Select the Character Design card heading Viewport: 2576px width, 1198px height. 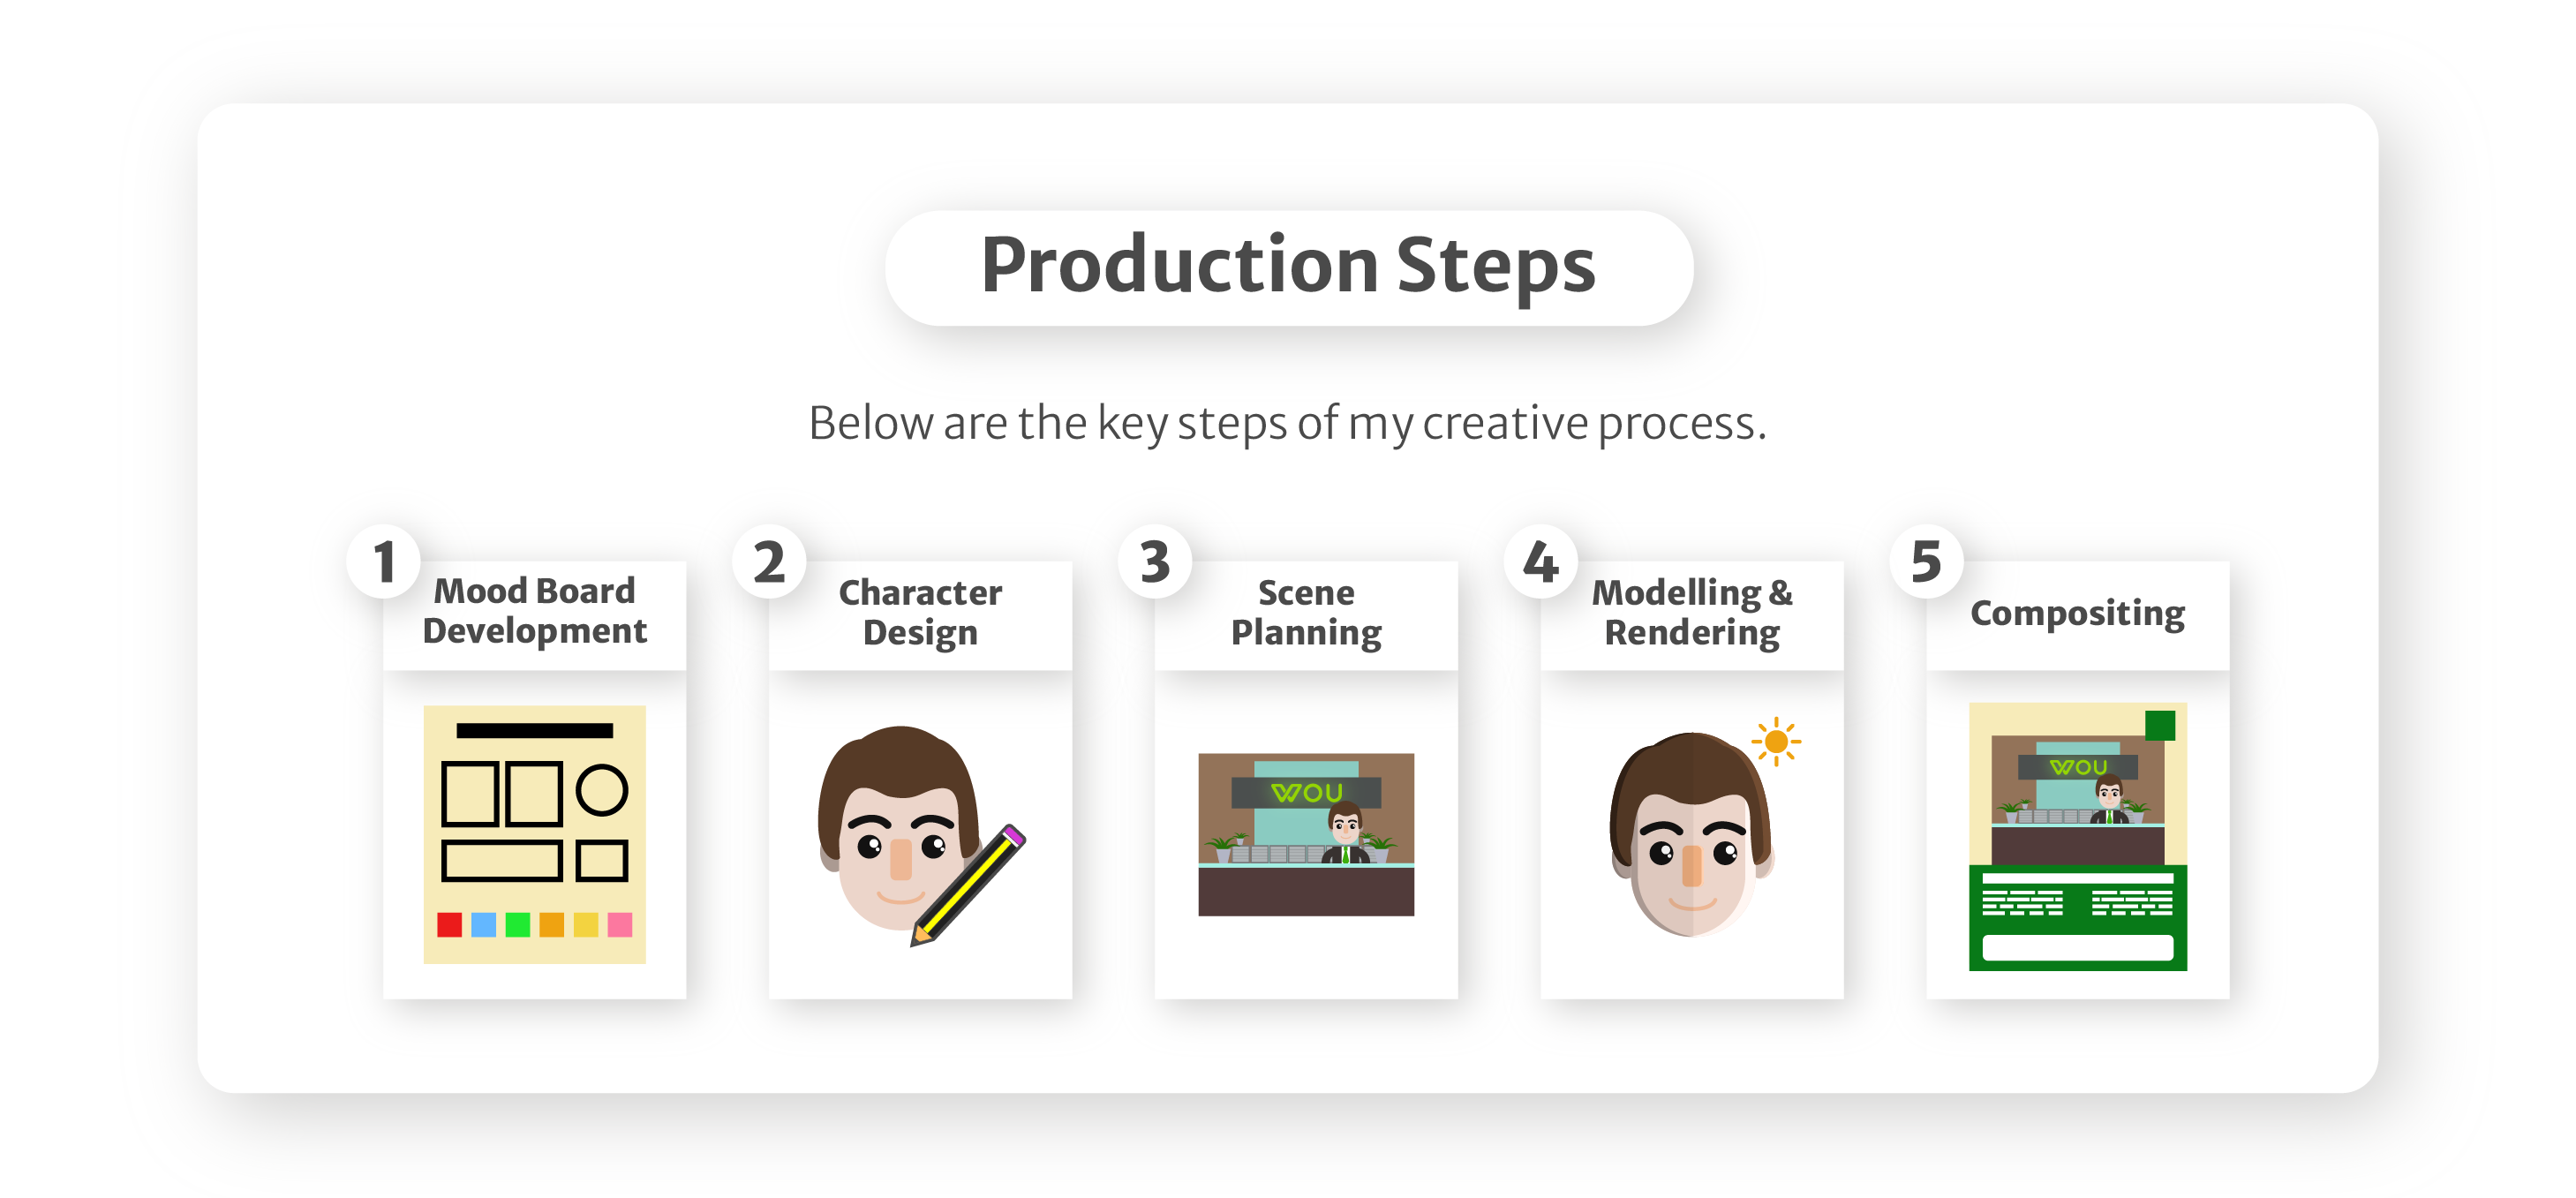[x=920, y=612]
